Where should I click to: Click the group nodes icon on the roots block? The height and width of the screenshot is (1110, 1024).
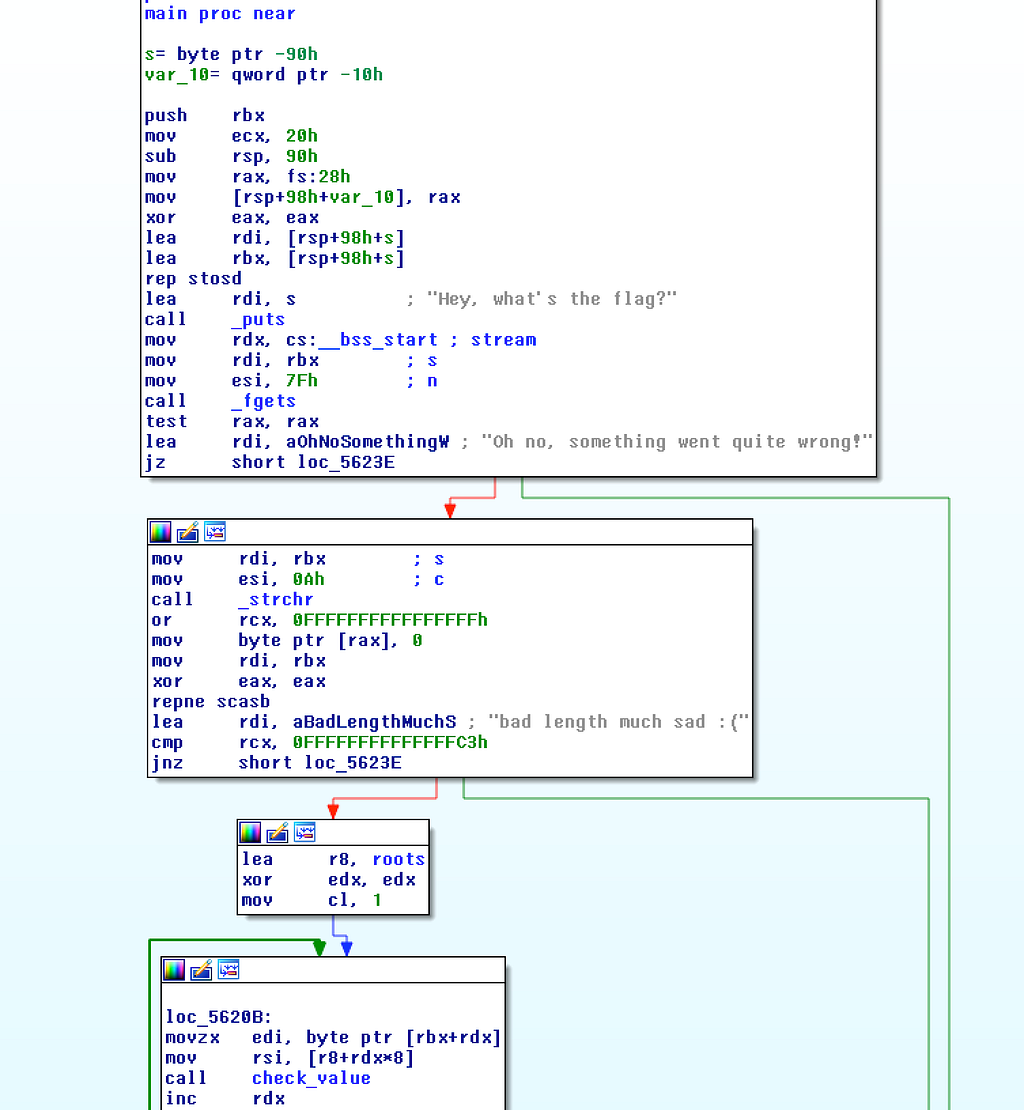(305, 832)
